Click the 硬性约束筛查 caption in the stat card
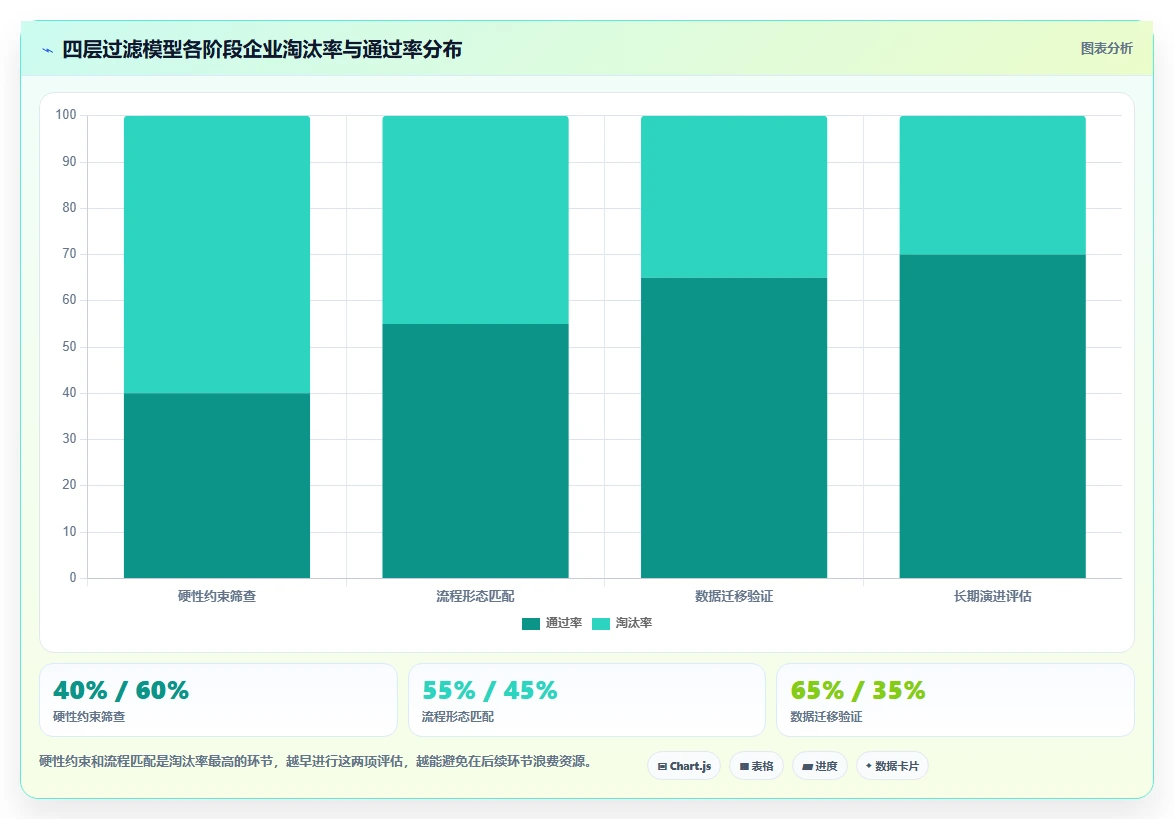 point(89,716)
